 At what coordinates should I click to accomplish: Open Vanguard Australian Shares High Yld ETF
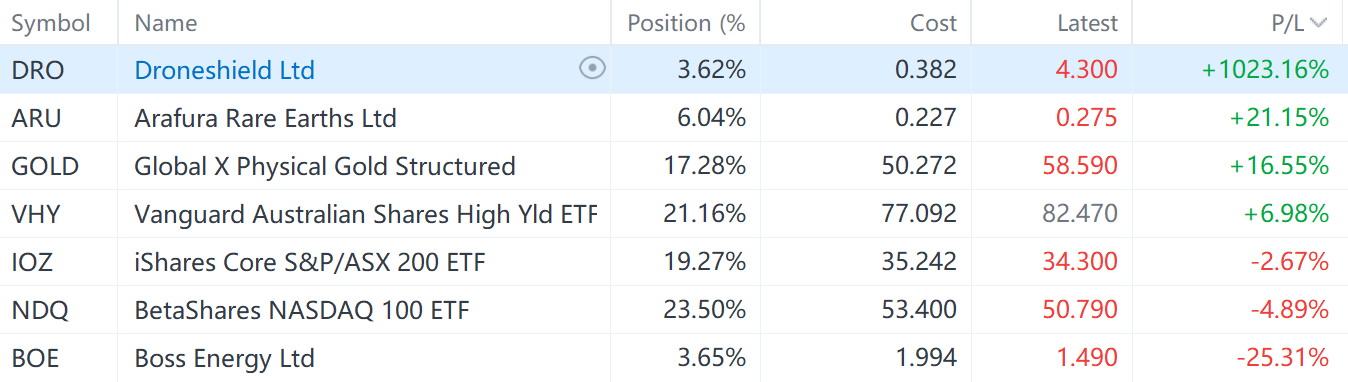pyautogui.click(x=366, y=214)
